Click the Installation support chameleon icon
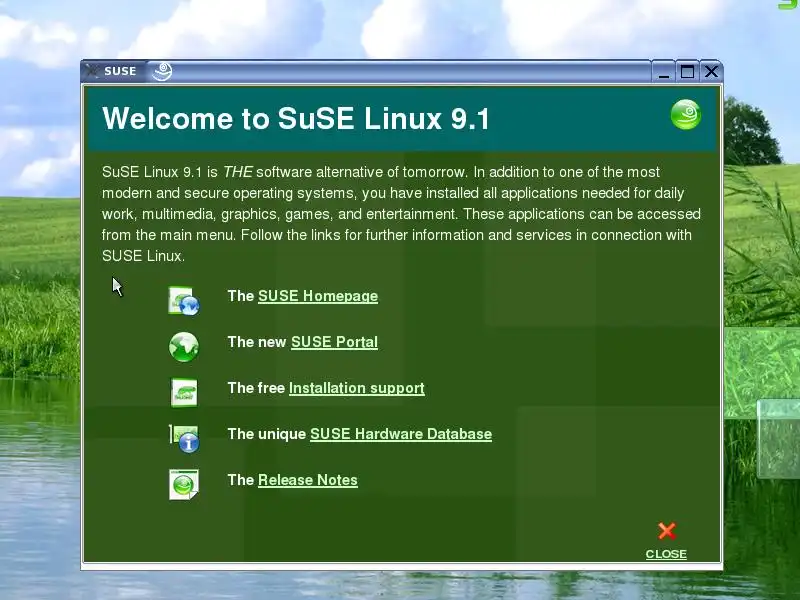Screen dimensions: 800x600 pos(184,392)
